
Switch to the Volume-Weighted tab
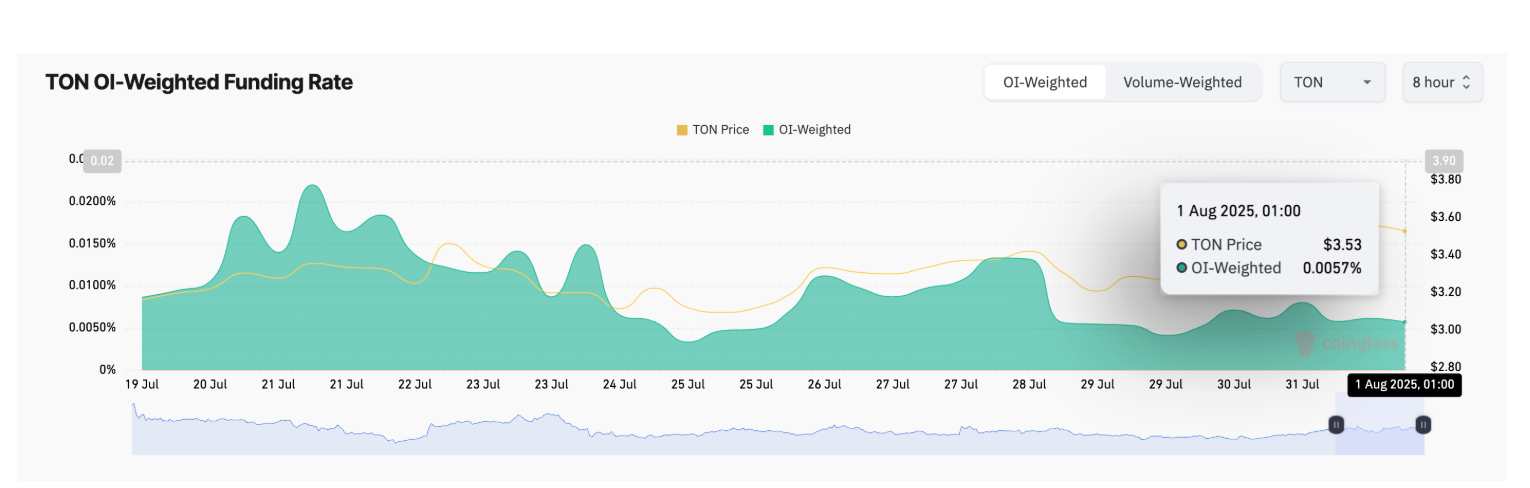click(x=1182, y=82)
